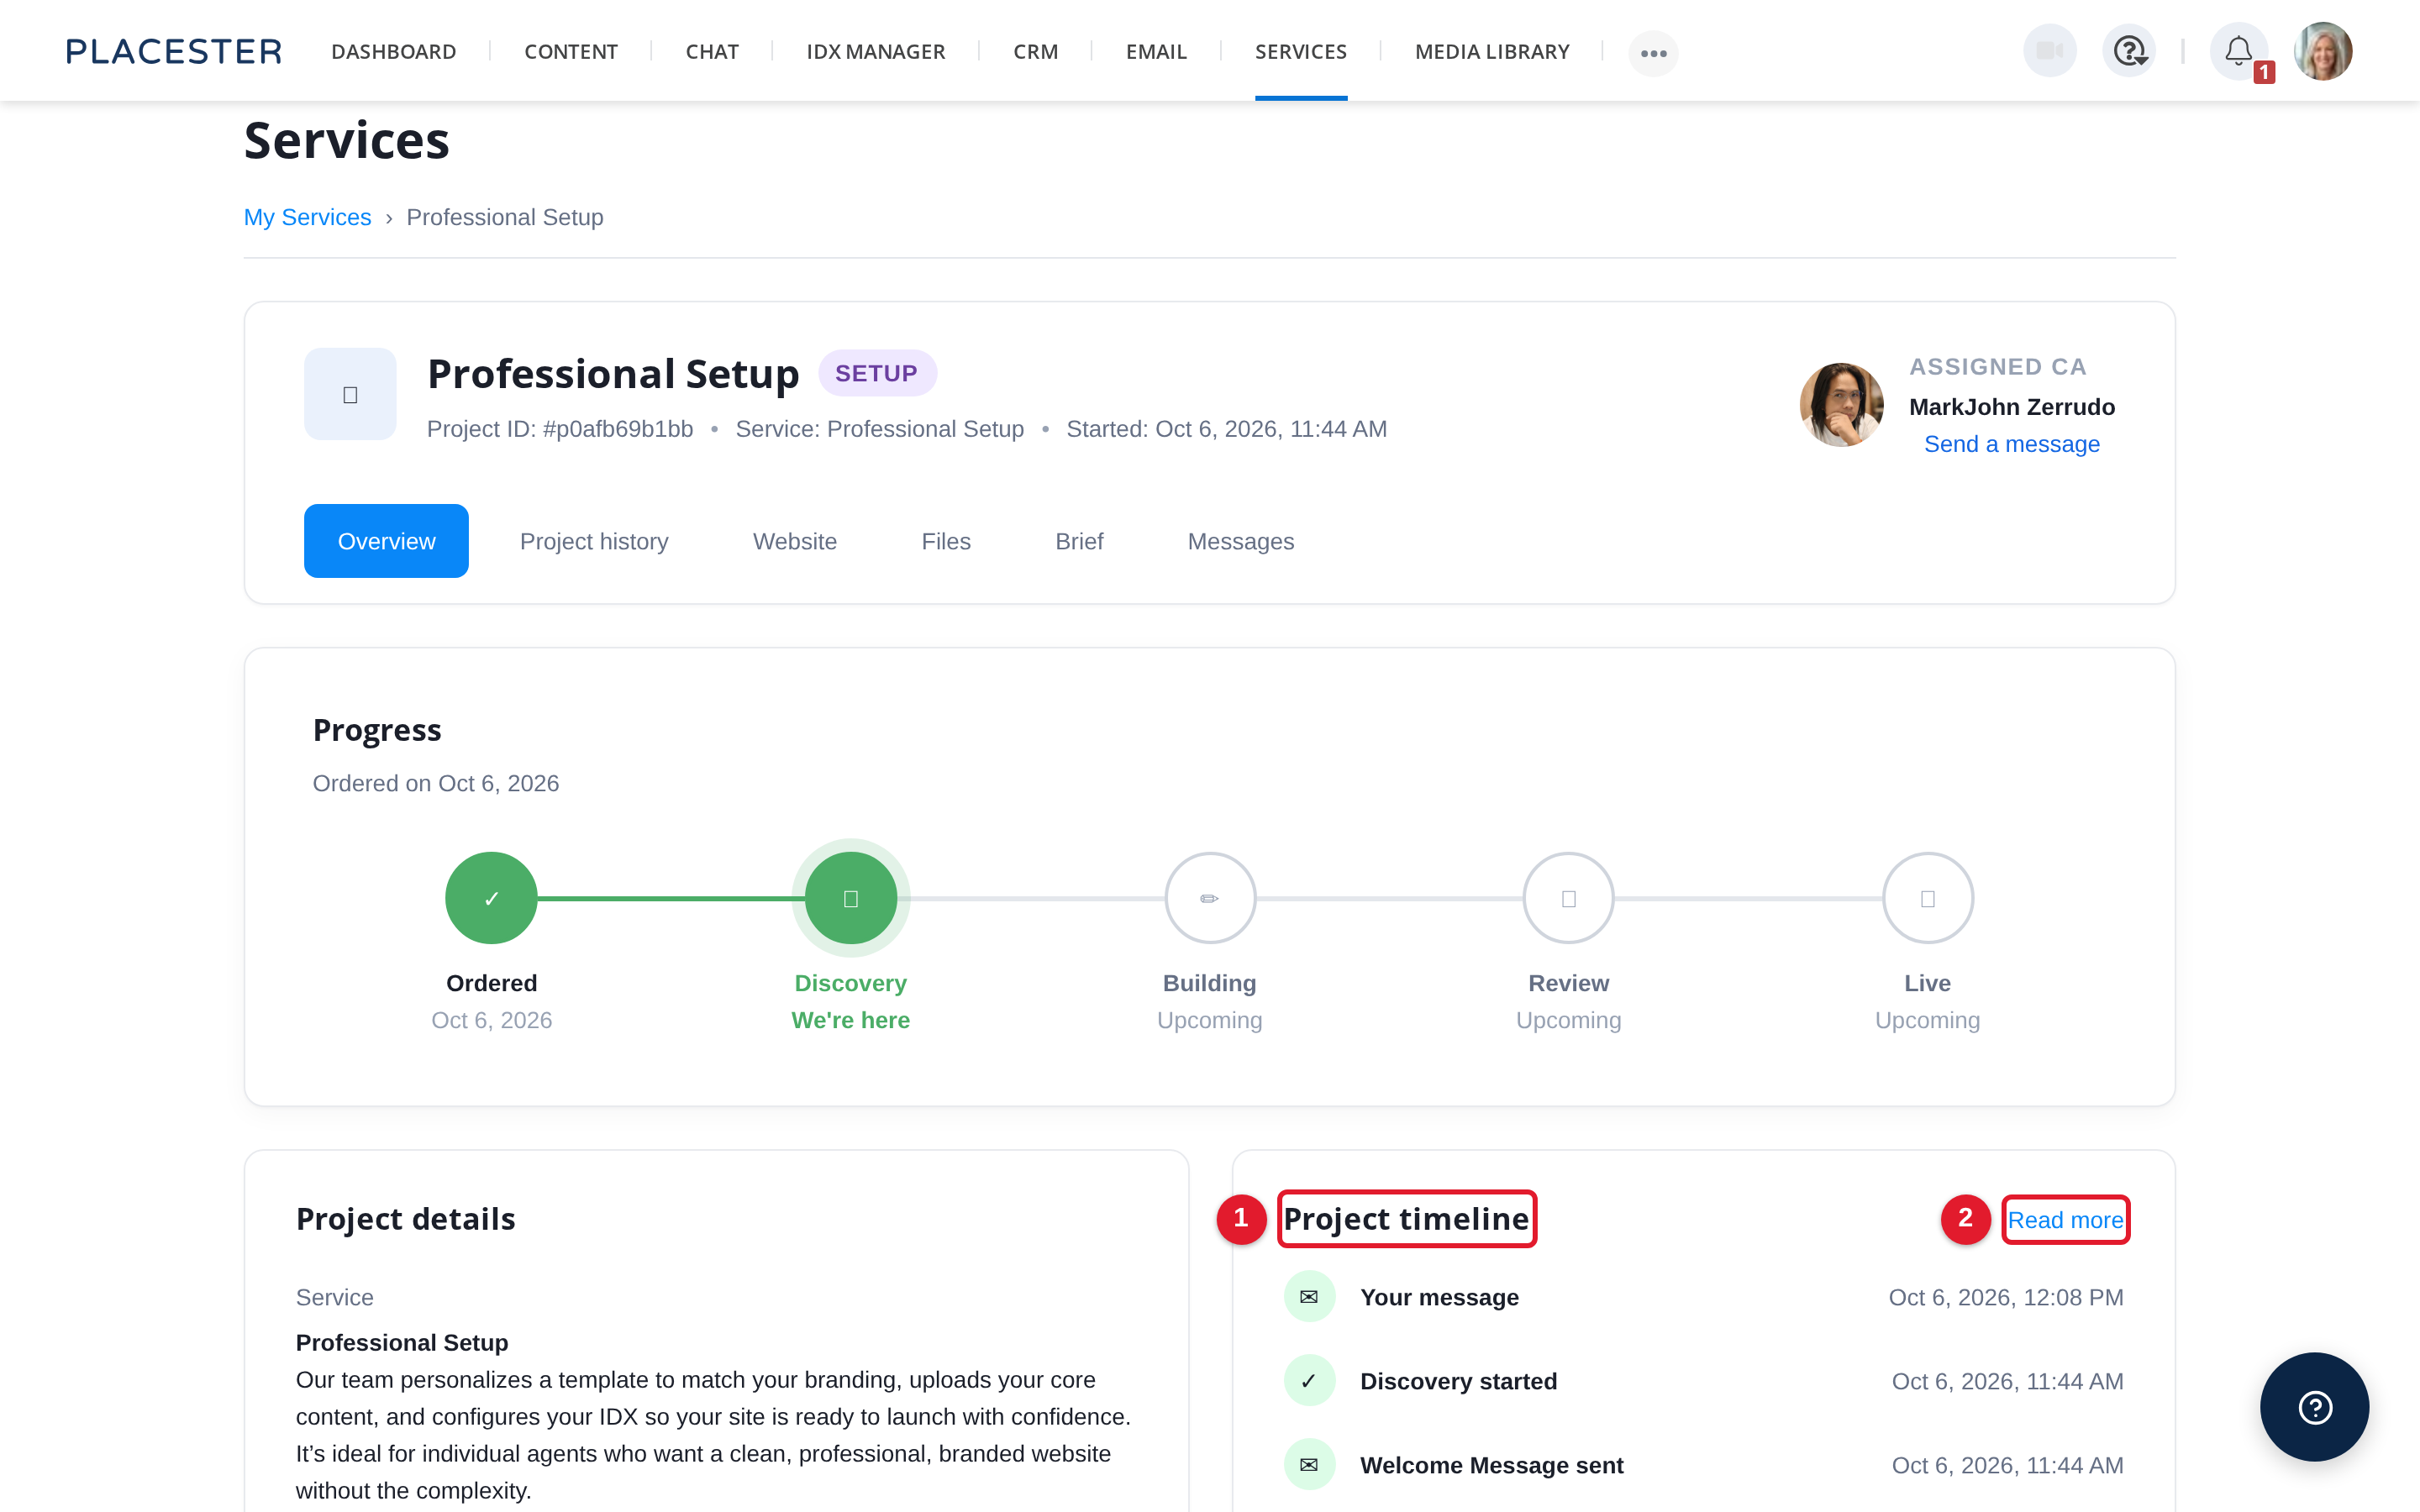Click the My Services breadcrumb link
Viewport: 2420px width, 1512px height.
tap(307, 217)
